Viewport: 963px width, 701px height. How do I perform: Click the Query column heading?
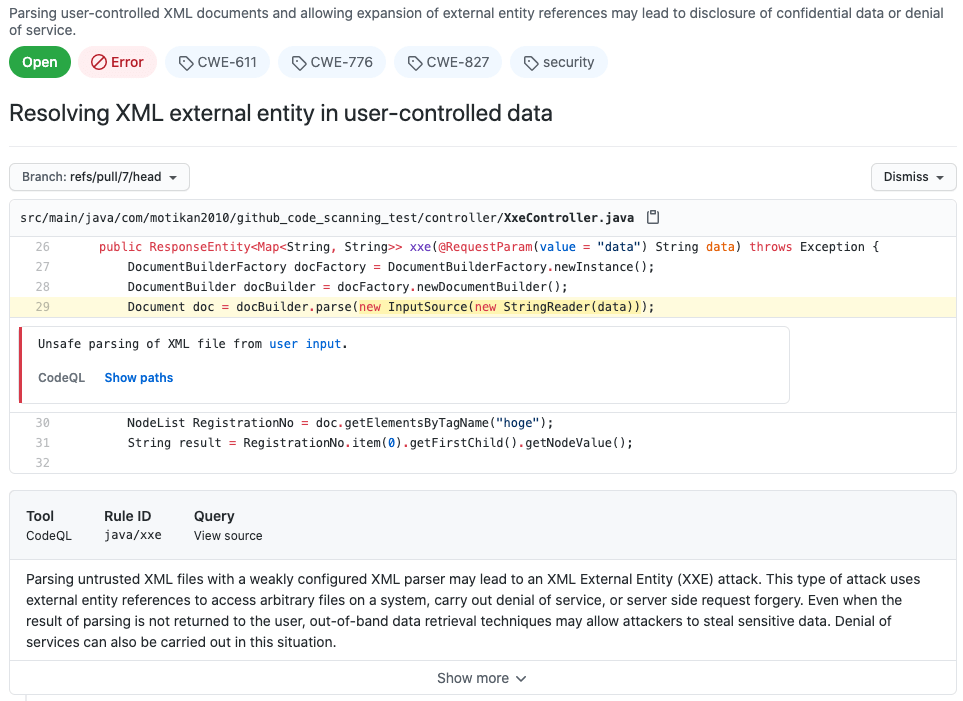point(214,516)
